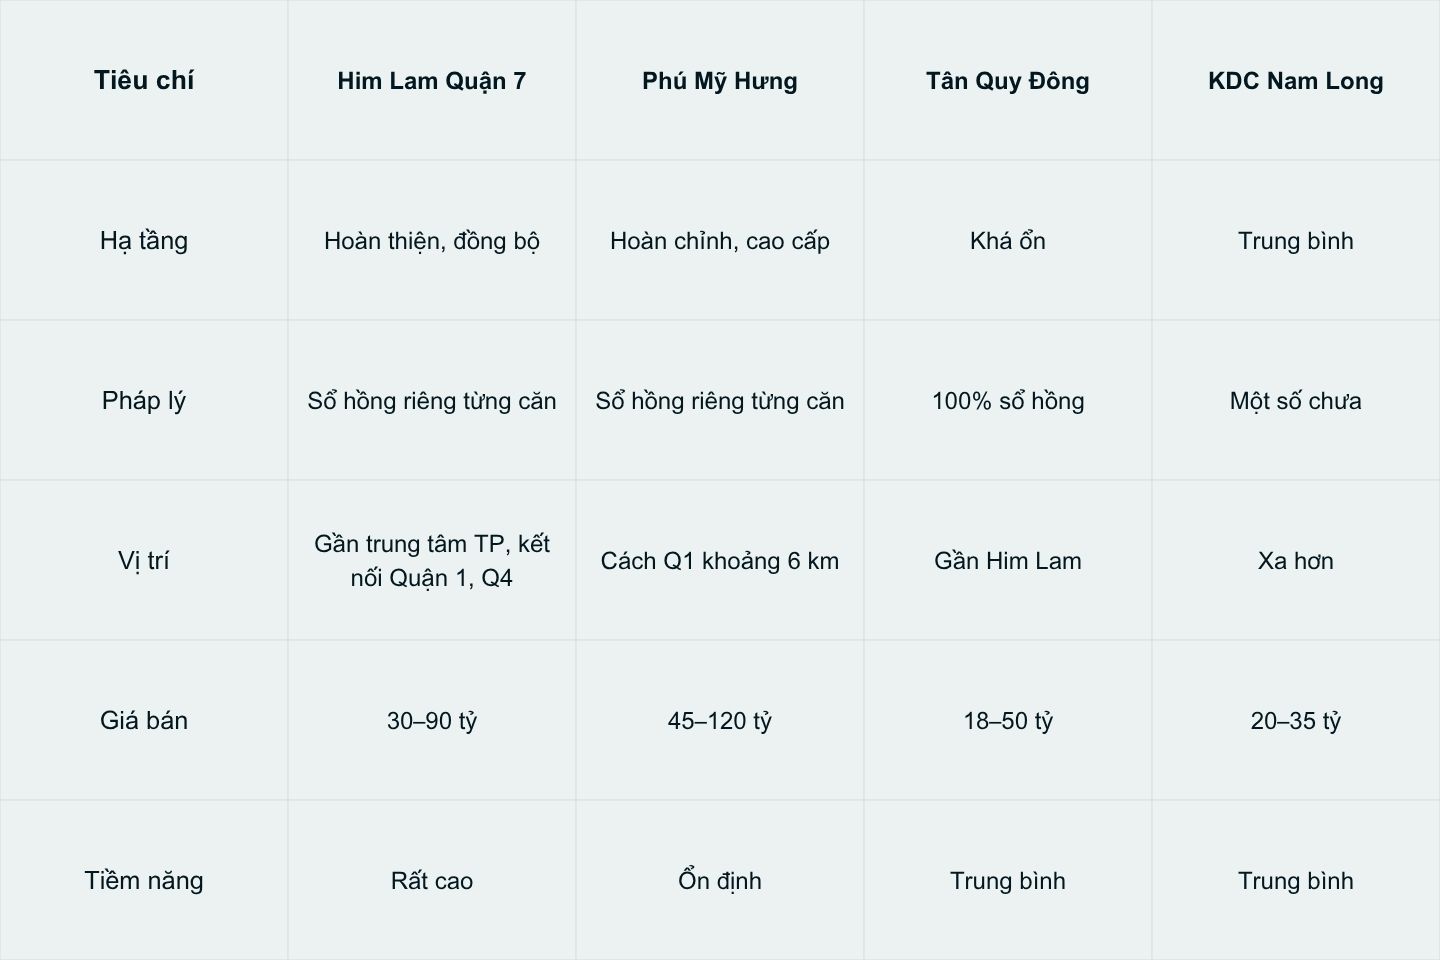Click the 'Cách Q1 khoảng 6 km' cell
Screen dimensions: 1440x960
coord(720,561)
